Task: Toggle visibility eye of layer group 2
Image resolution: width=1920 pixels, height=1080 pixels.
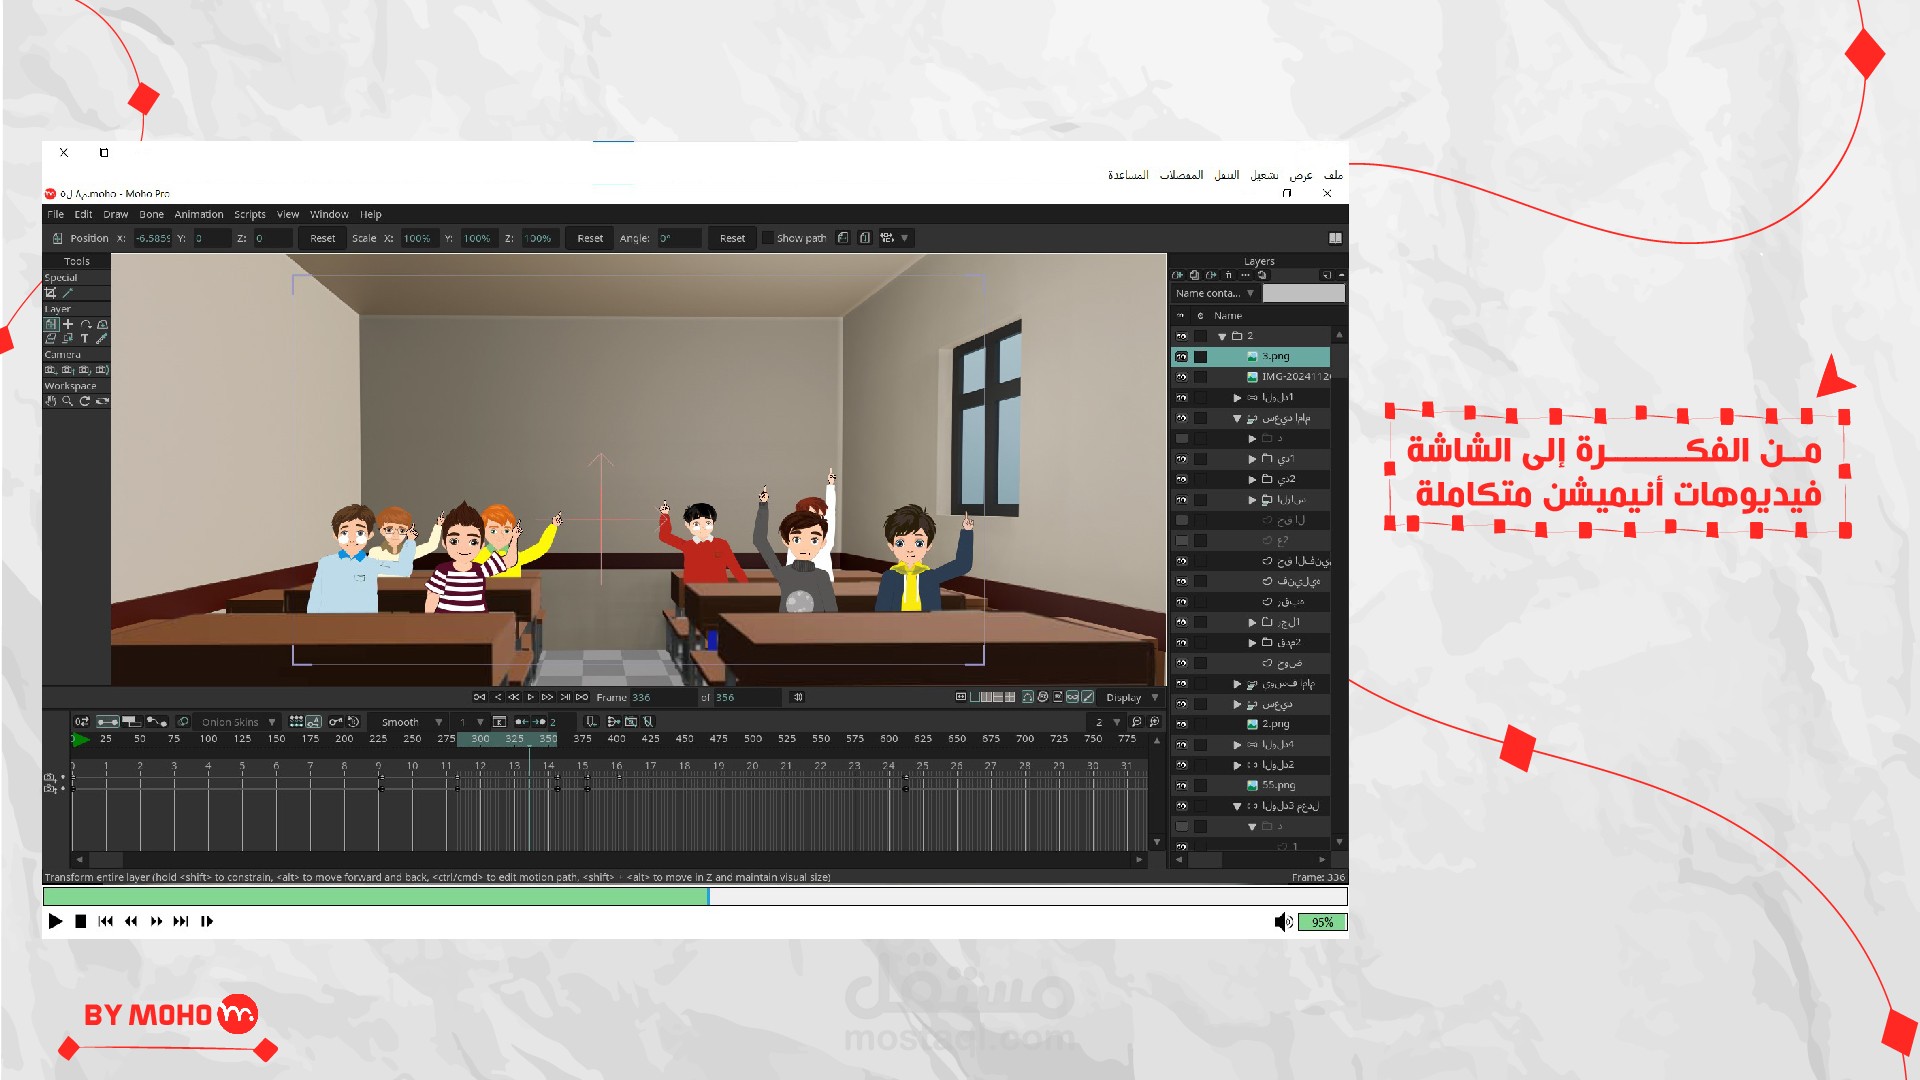Action: 1181,336
